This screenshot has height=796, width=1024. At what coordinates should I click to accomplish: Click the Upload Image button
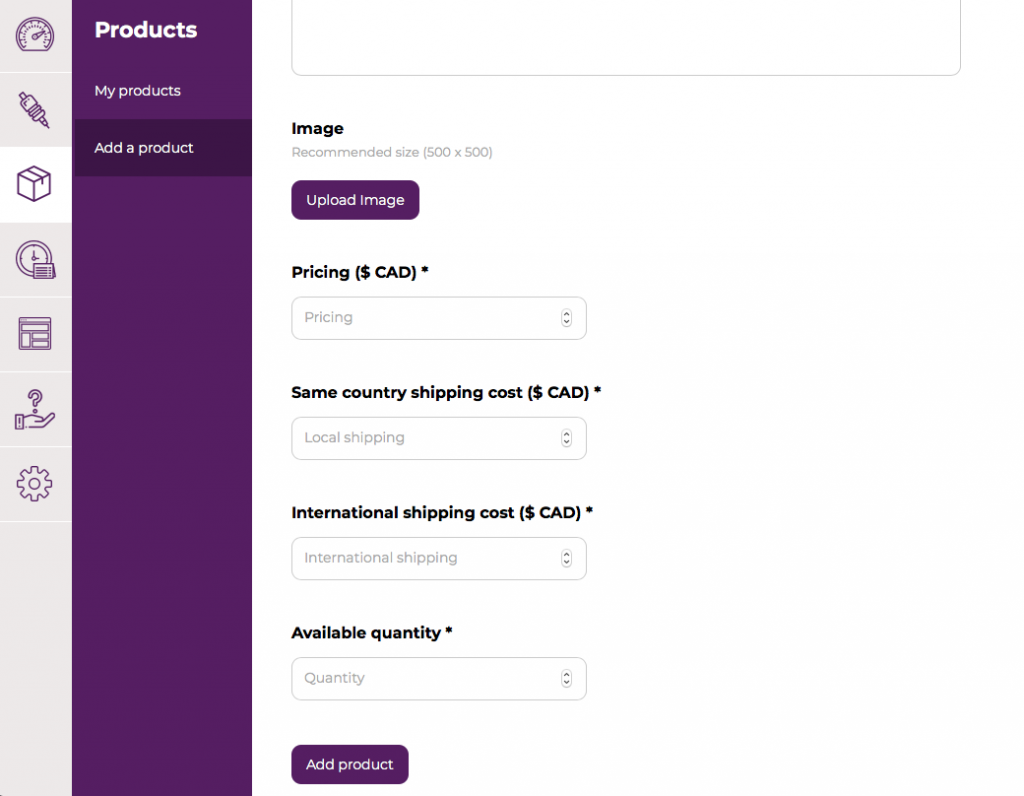coord(355,200)
